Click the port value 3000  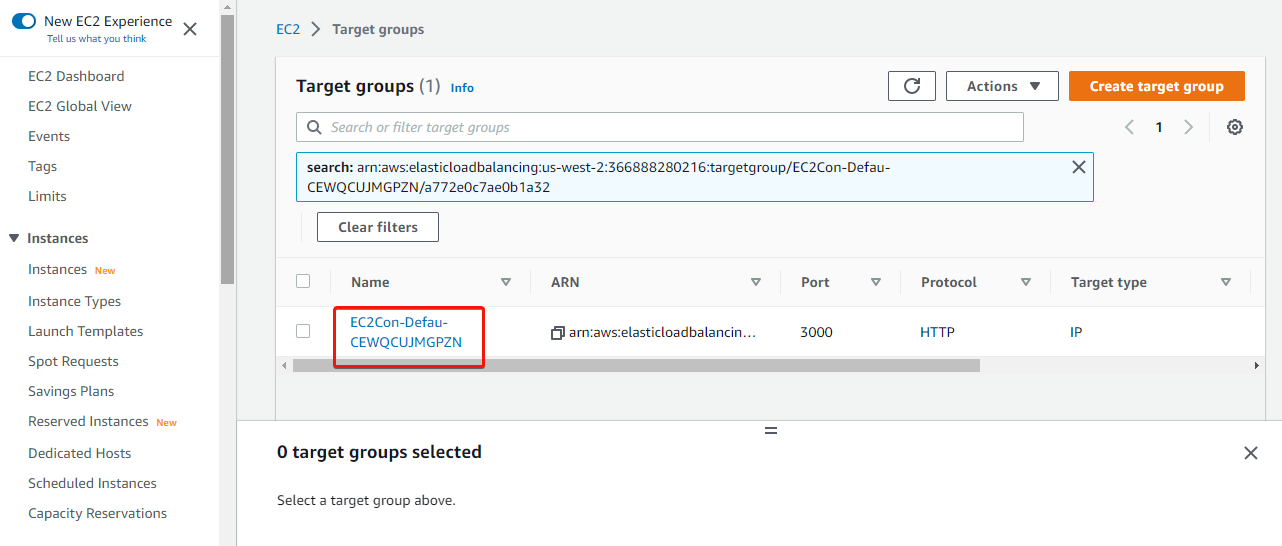point(816,332)
